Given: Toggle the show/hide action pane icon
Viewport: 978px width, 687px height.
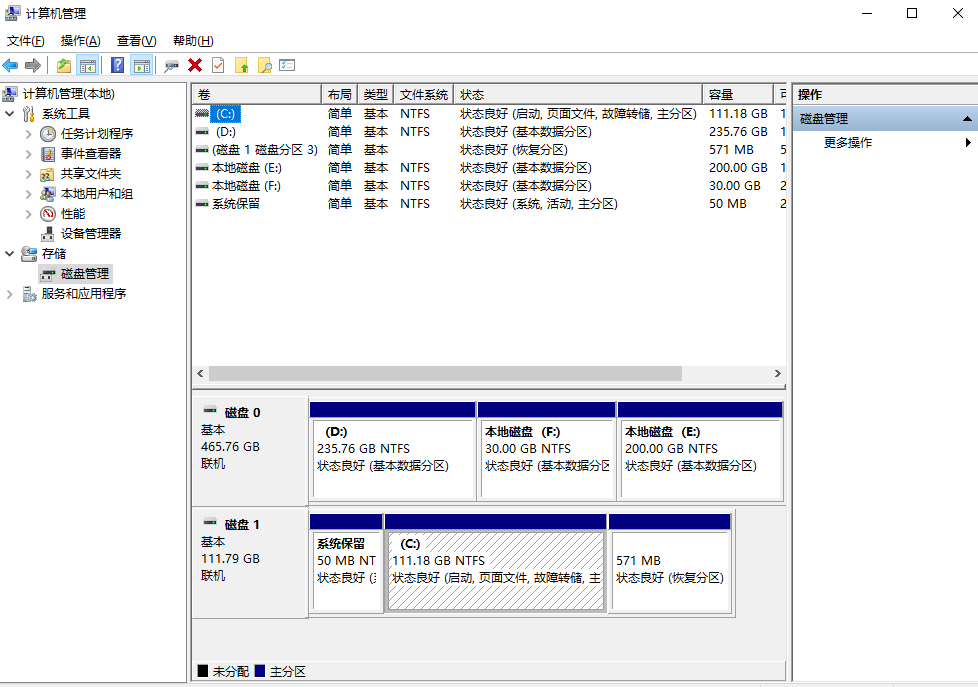Looking at the screenshot, I should click(x=141, y=65).
